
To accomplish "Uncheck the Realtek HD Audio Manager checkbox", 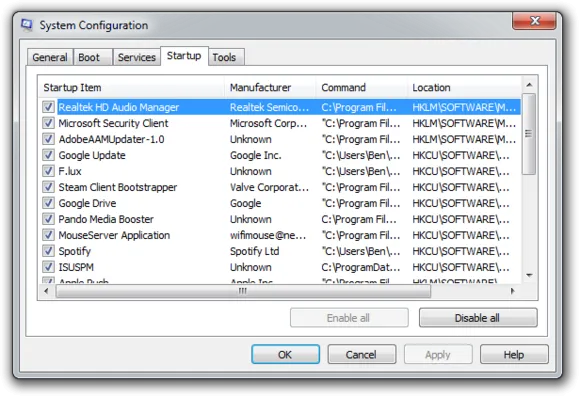I will tap(48, 107).
